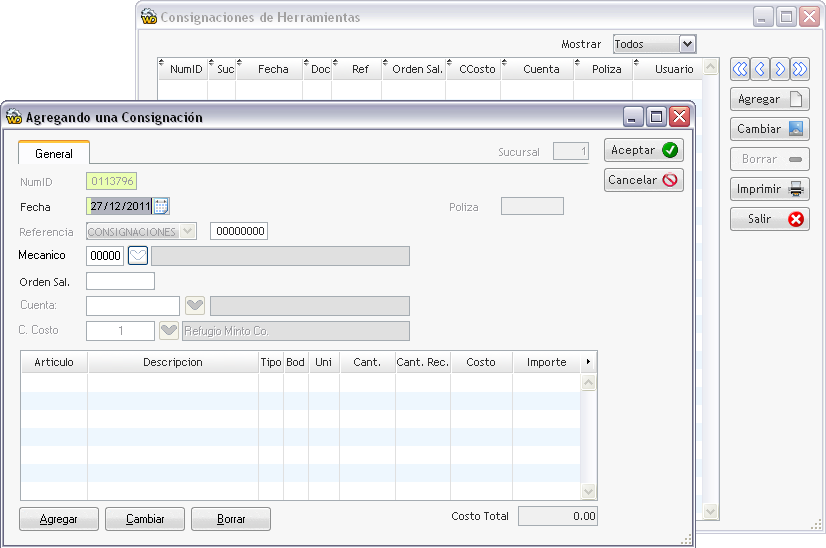Focus the Orden Sal. input field
The width and height of the screenshot is (826, 548).
point(121,281)
